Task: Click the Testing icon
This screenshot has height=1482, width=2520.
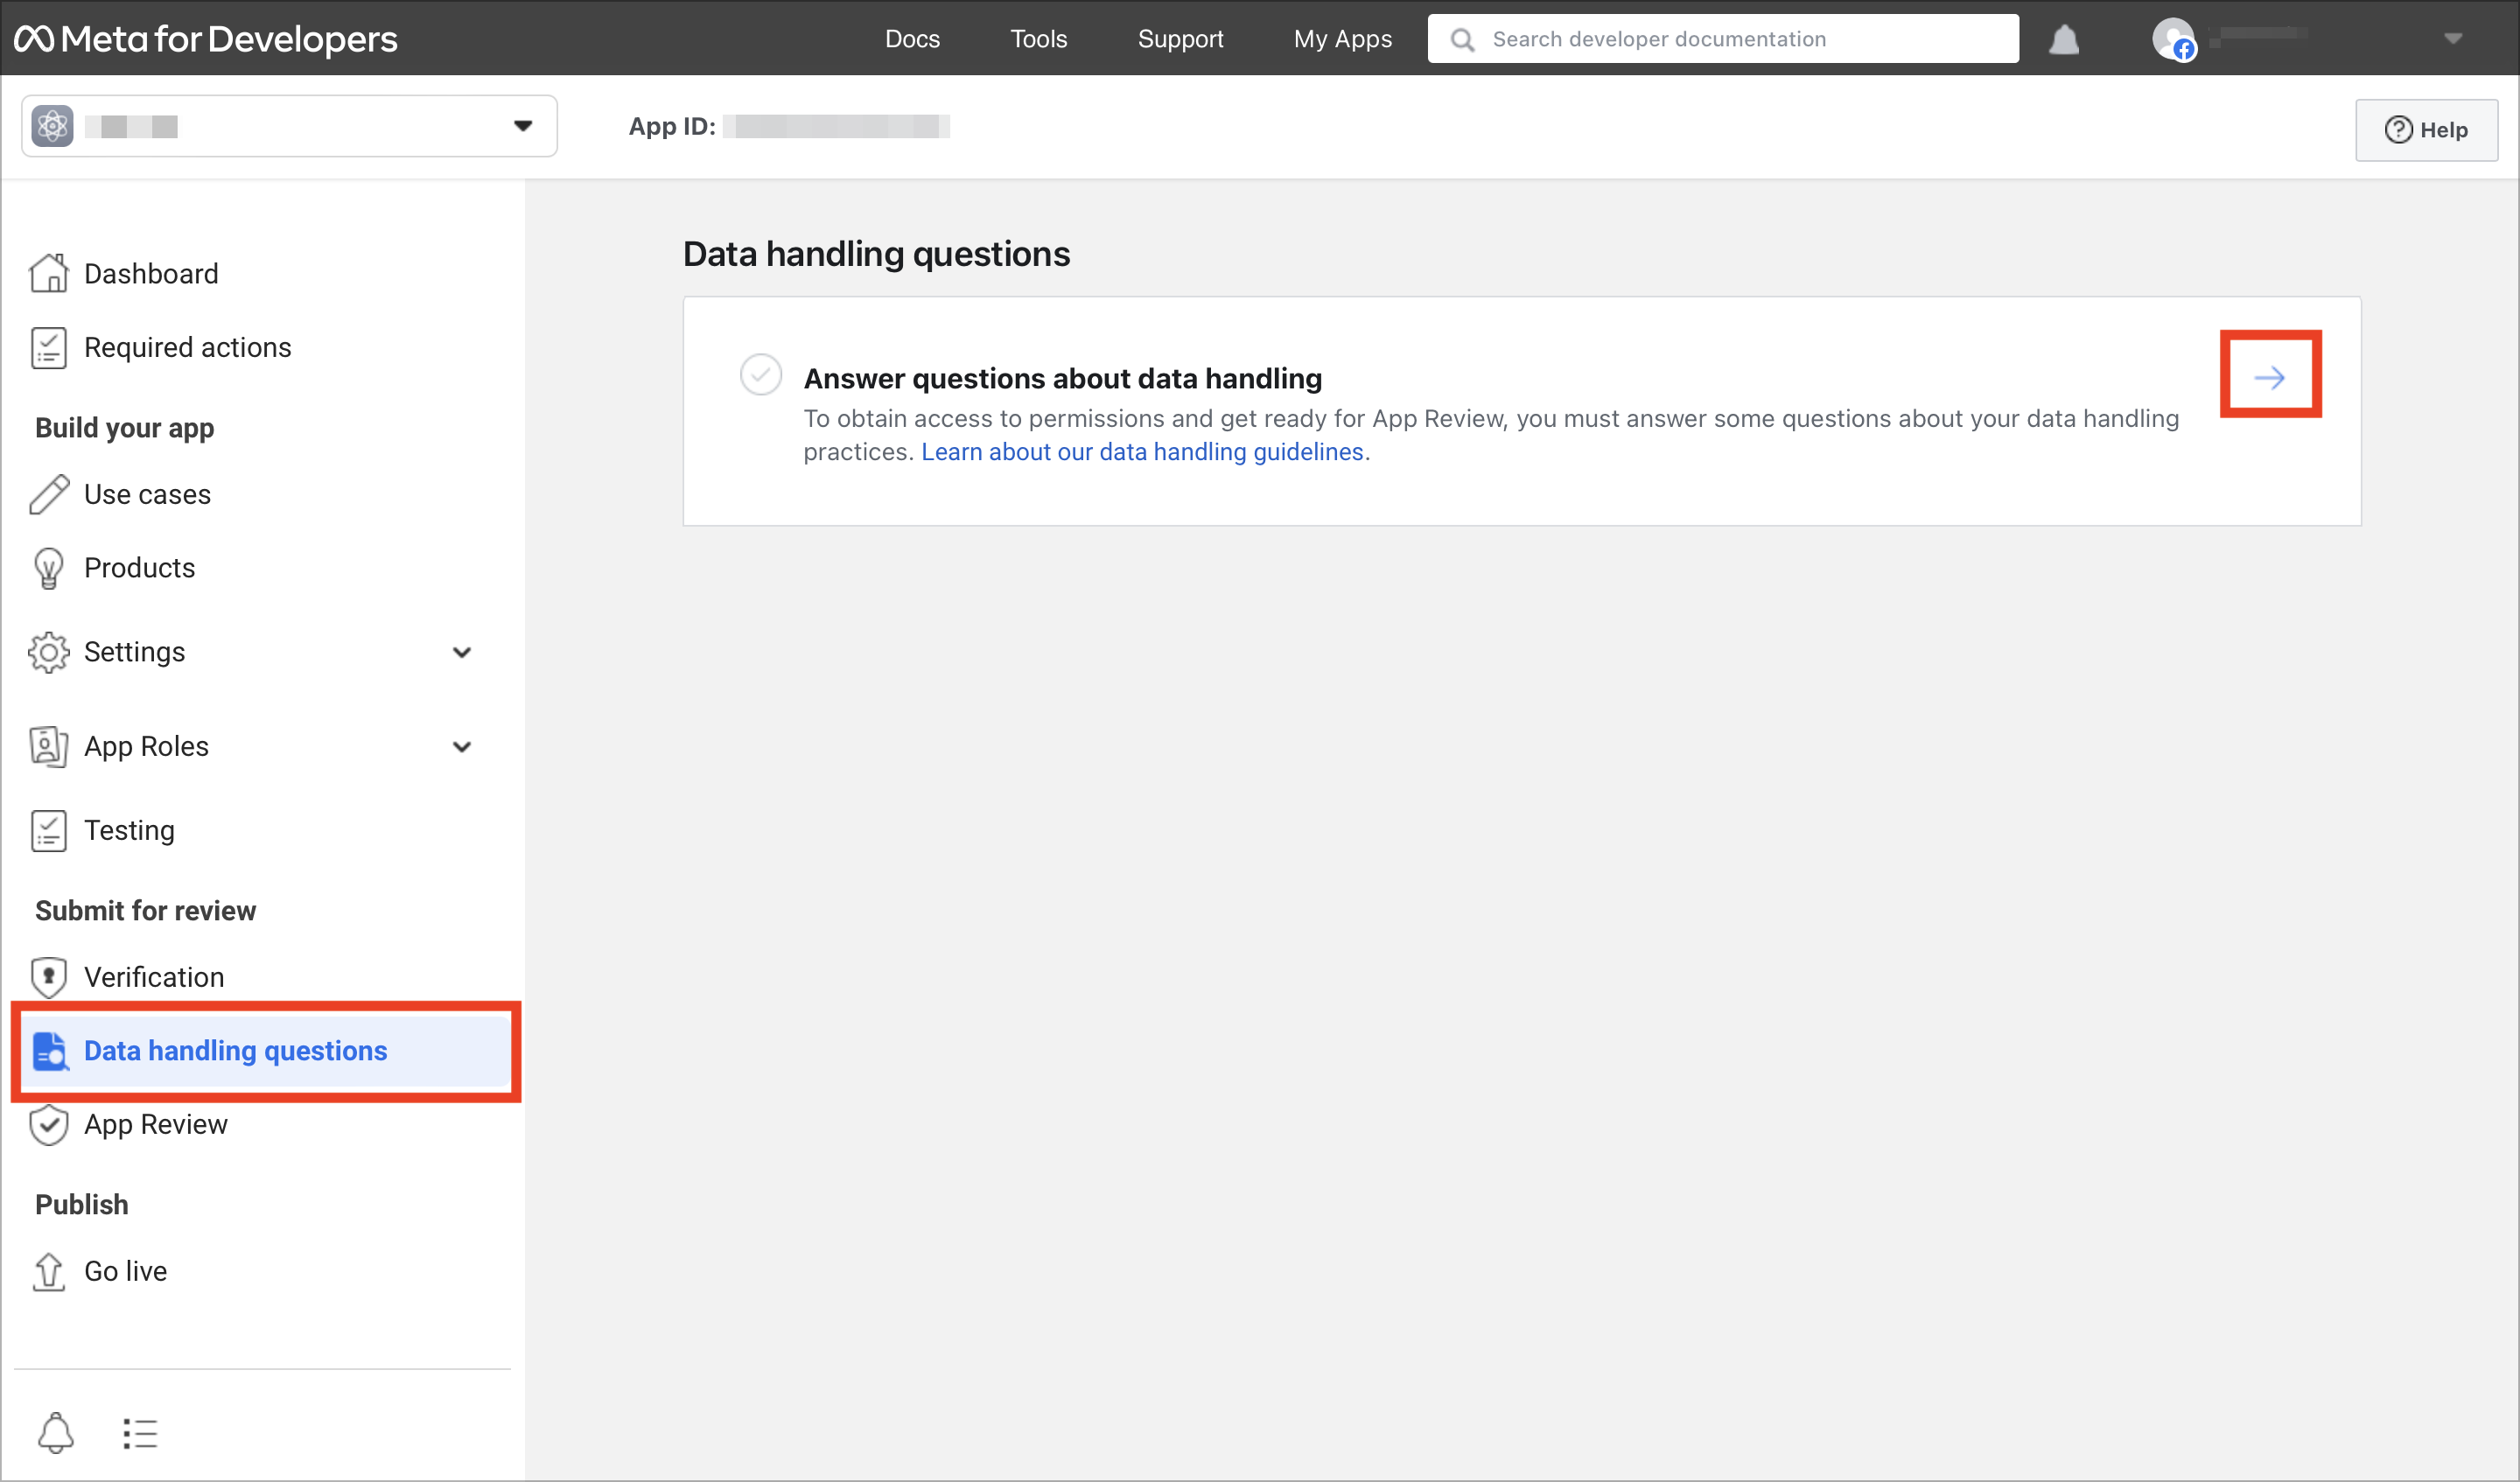Action: (47, 829)
